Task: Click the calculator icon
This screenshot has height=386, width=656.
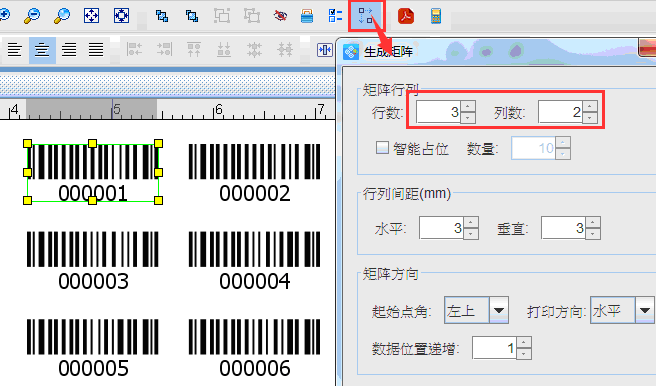Action: click(436, 16)
